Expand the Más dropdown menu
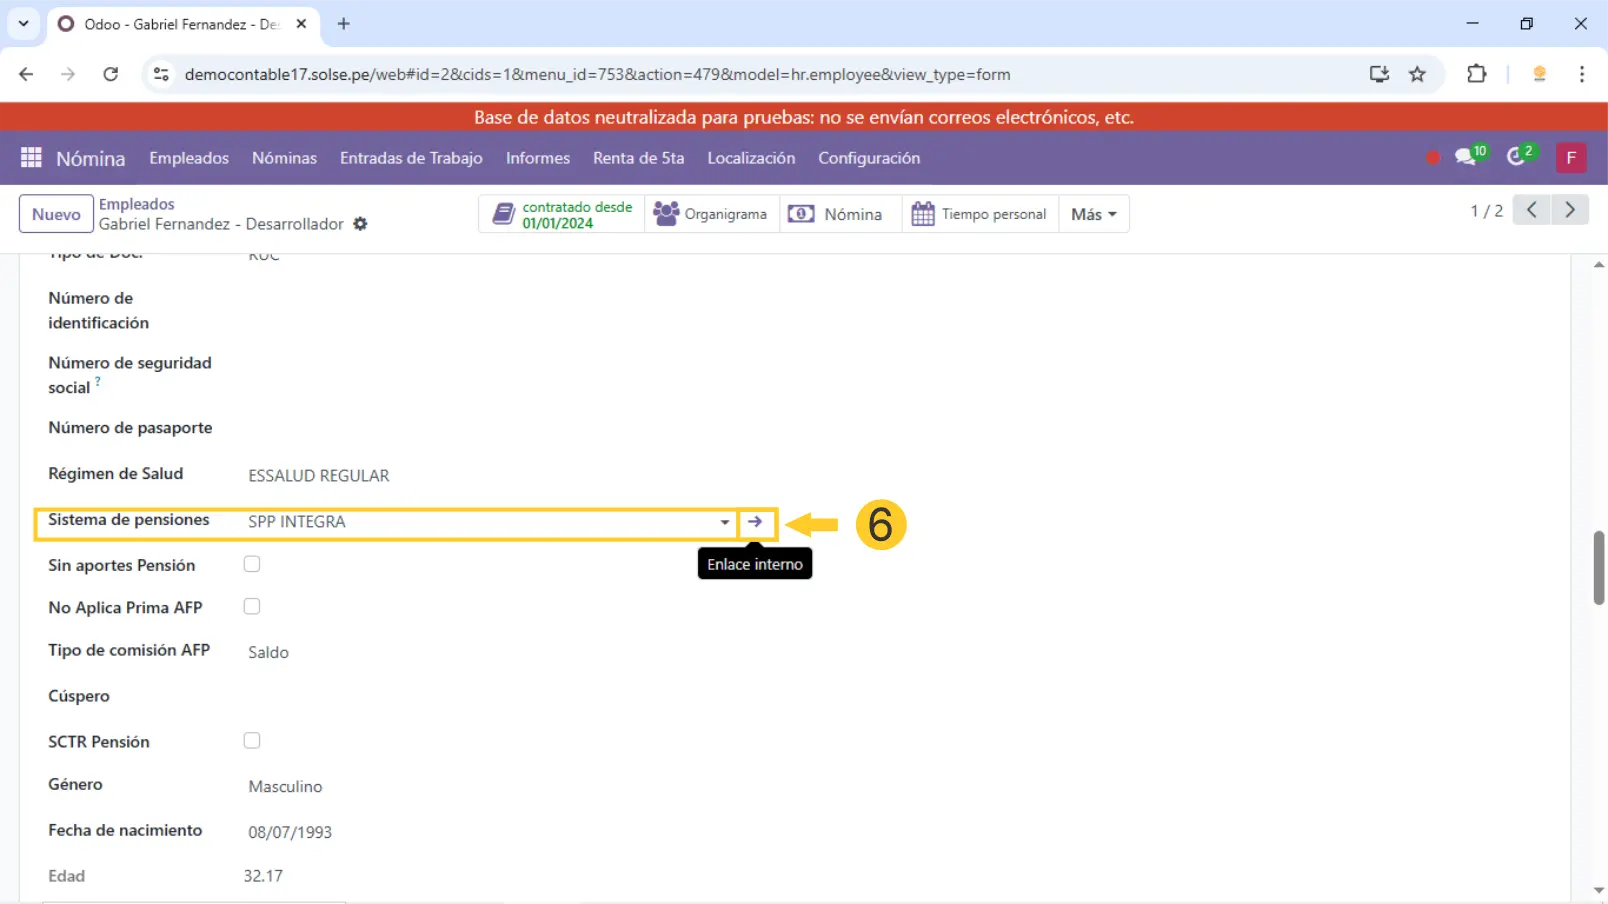Viewport: 1608px width, 904px height. (x=1093, y=214)
